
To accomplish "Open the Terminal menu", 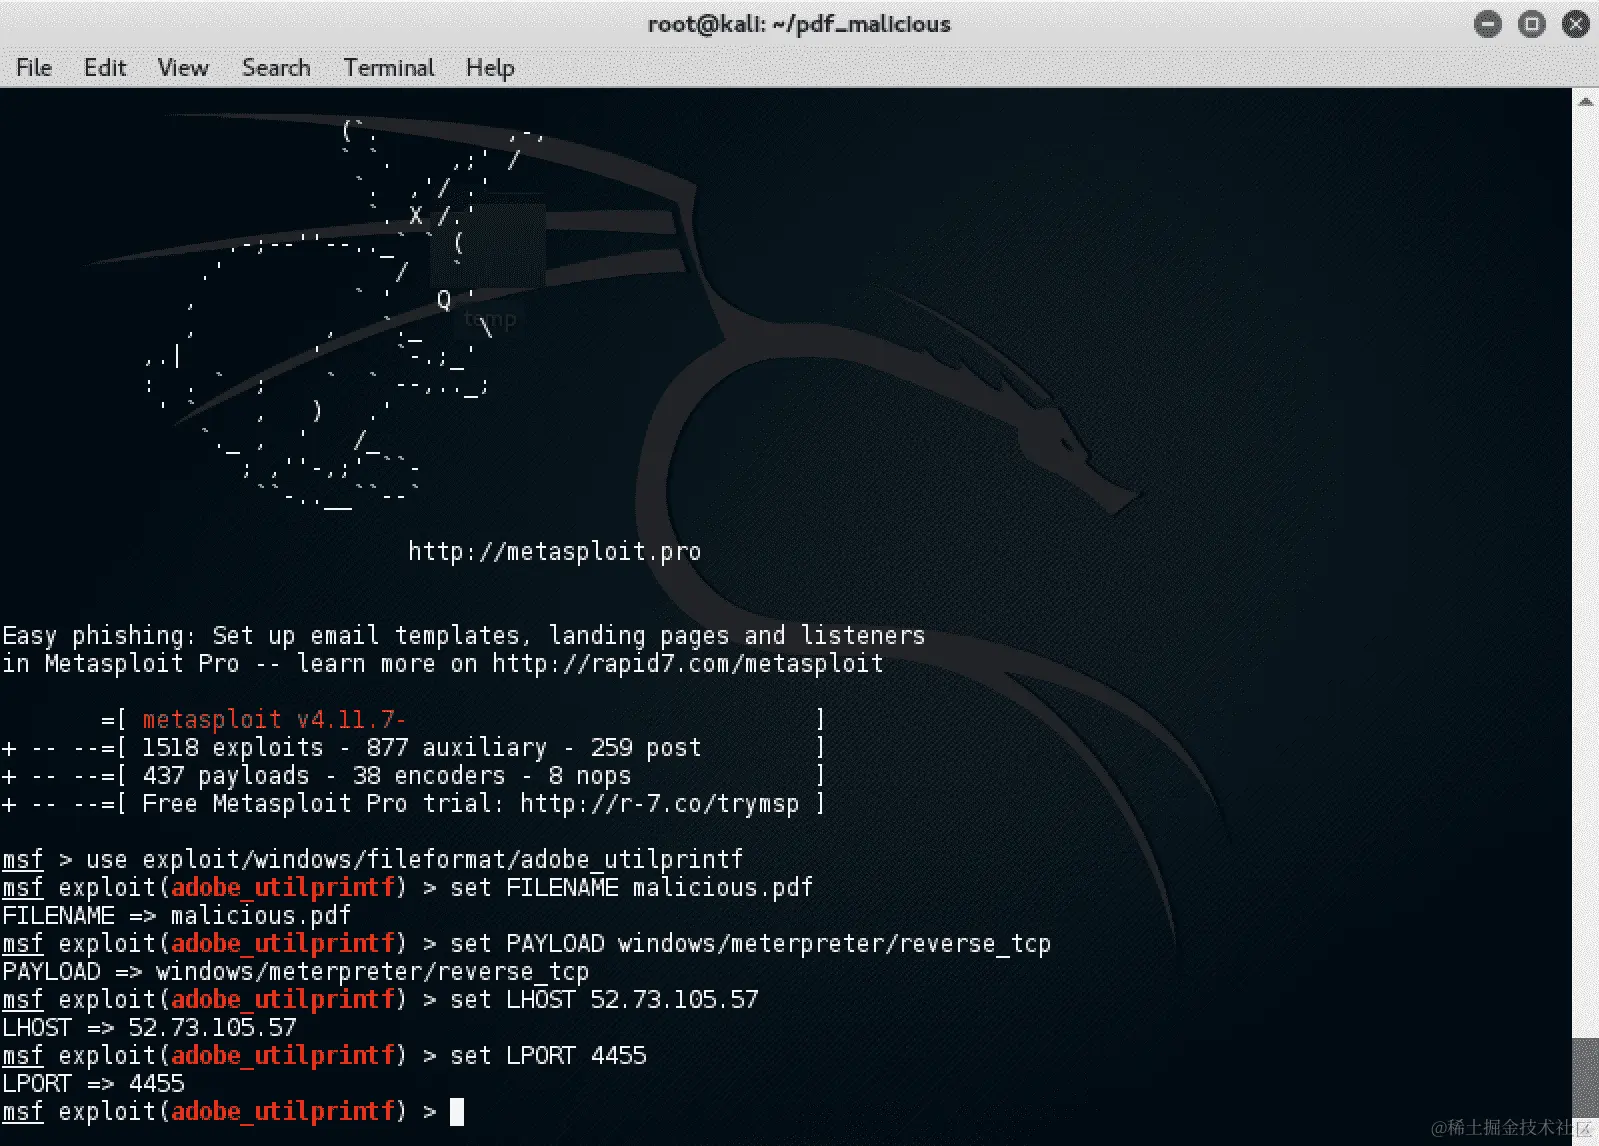I will coord(389,67).
